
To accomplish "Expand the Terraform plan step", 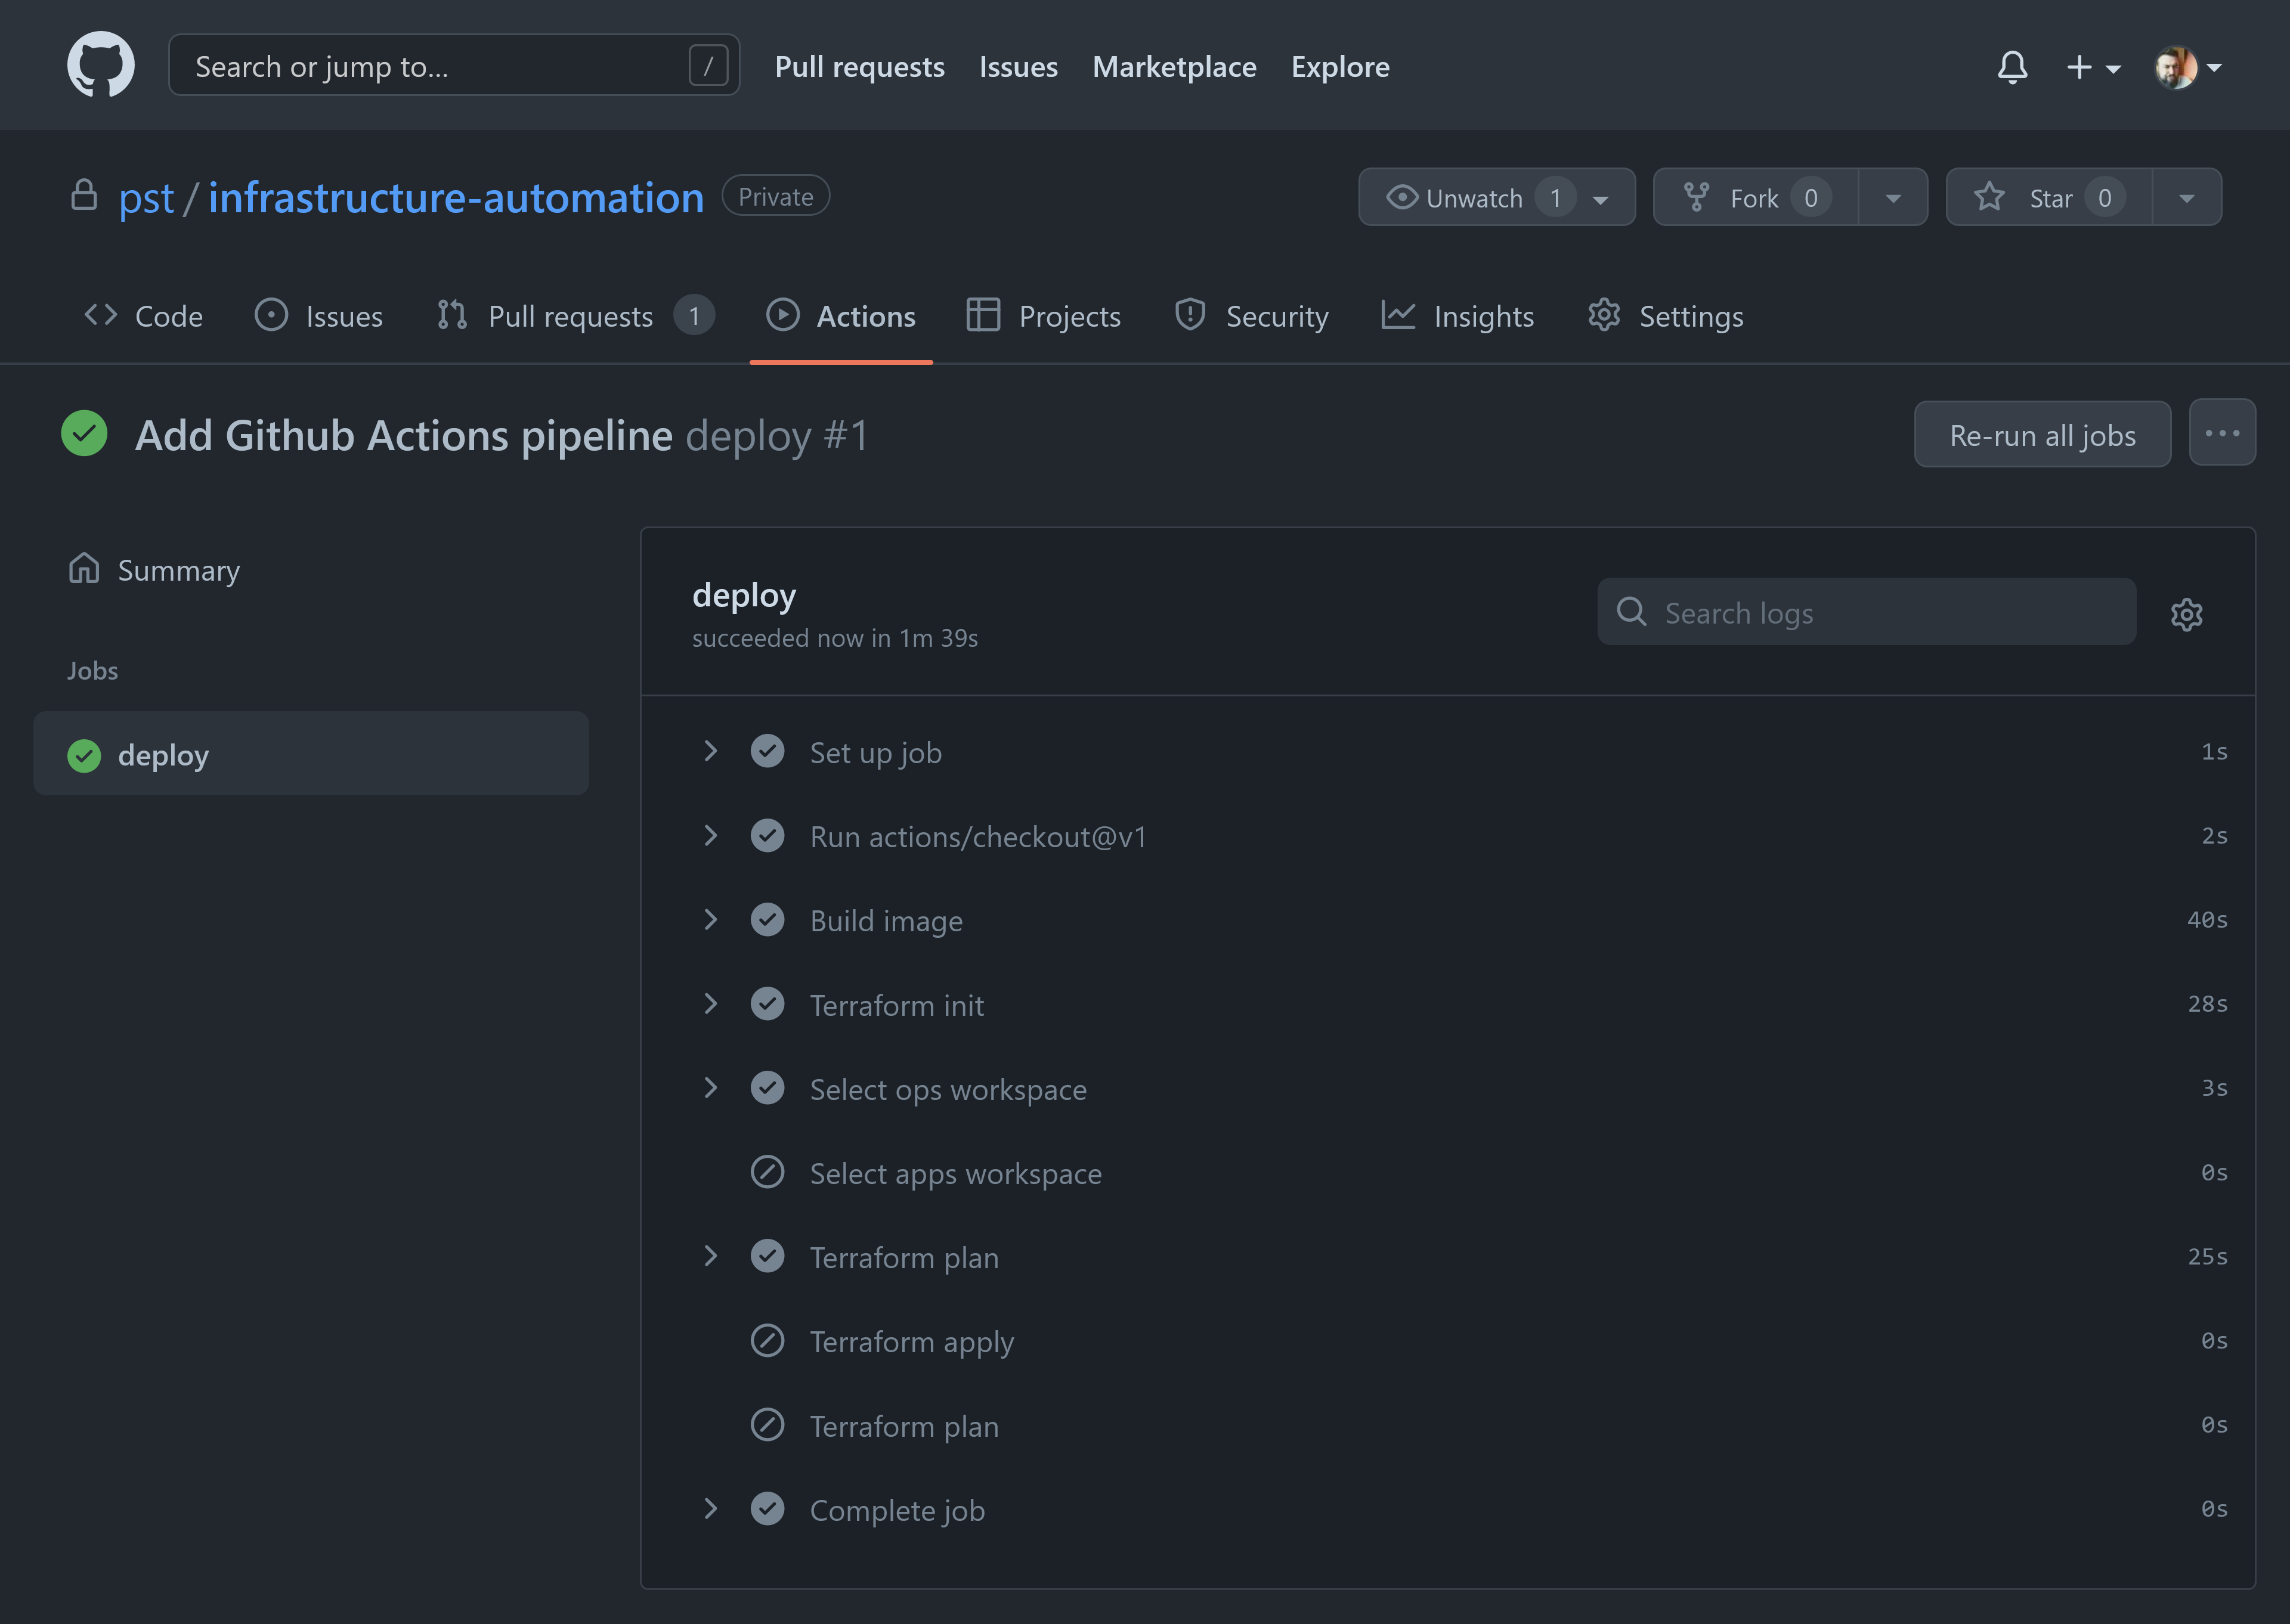I will (x=711, y=1256).
